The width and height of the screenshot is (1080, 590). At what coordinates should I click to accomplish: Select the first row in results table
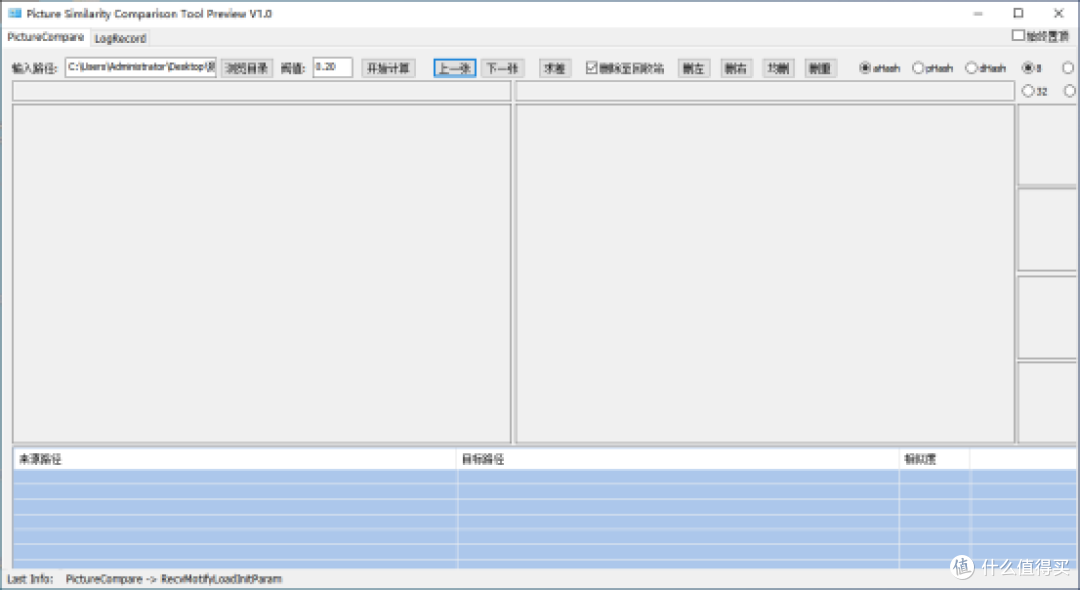(x=544, y=476)
